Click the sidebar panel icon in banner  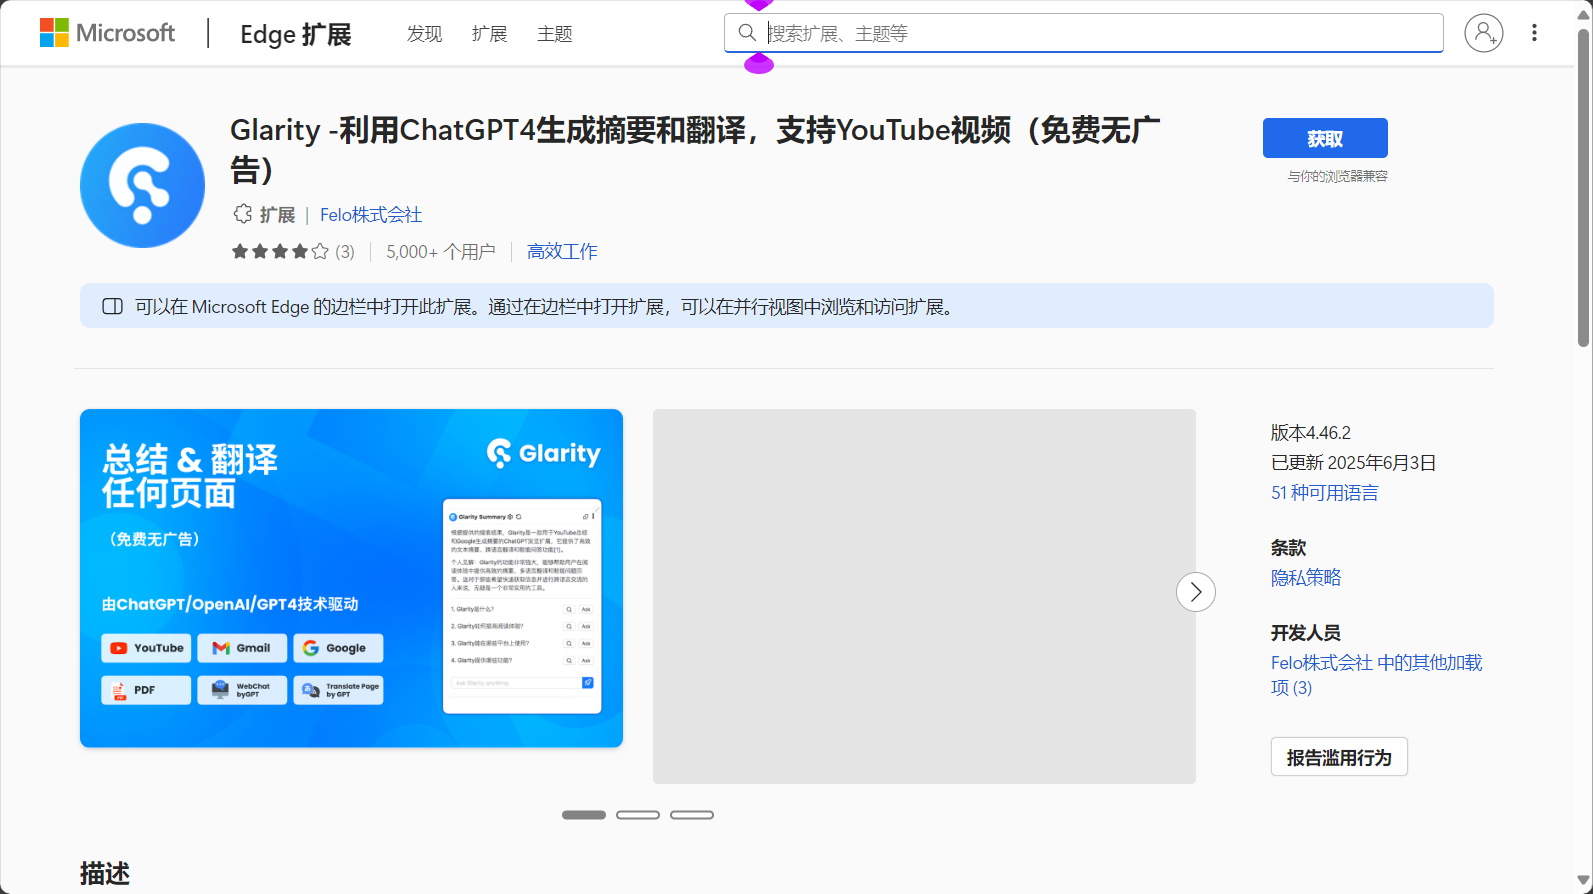tap(113, 306)
